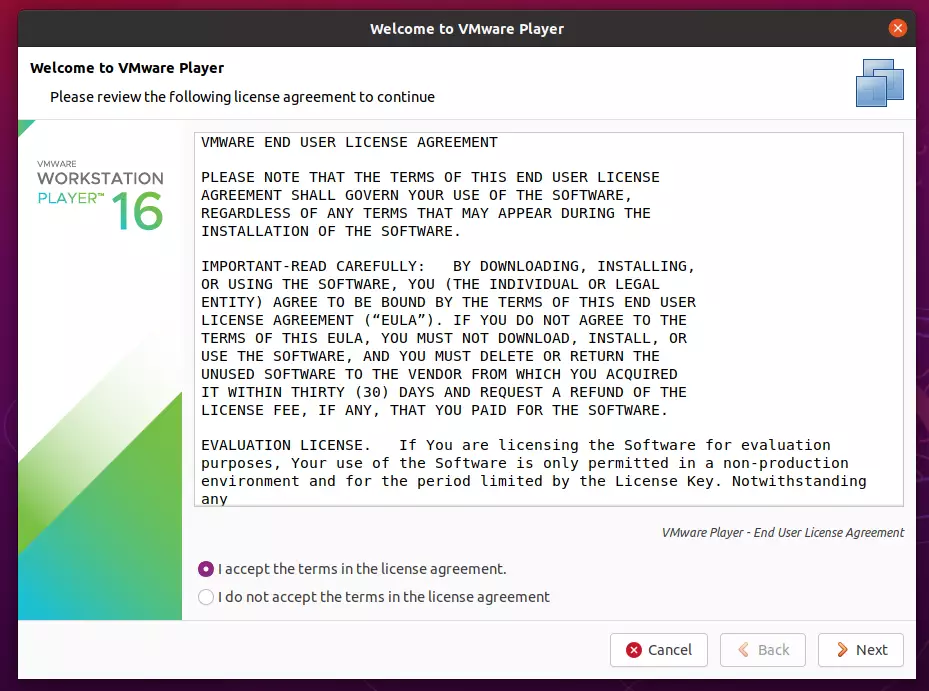Viewport: 929px width, 691px height.
Task: Click the Cancel button
Action: point(659,650)
